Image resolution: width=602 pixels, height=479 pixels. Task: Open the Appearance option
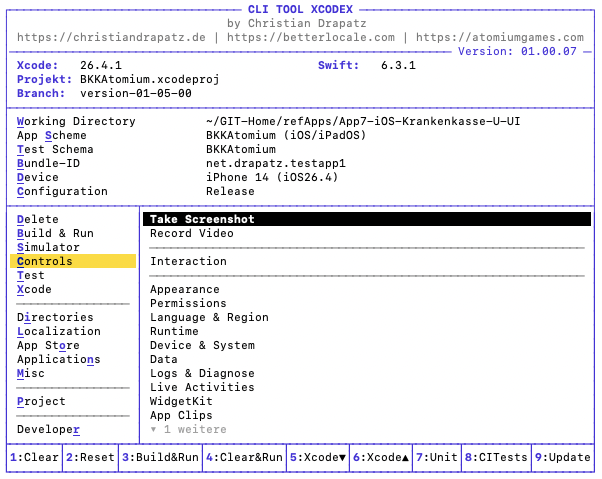[185, 289]
